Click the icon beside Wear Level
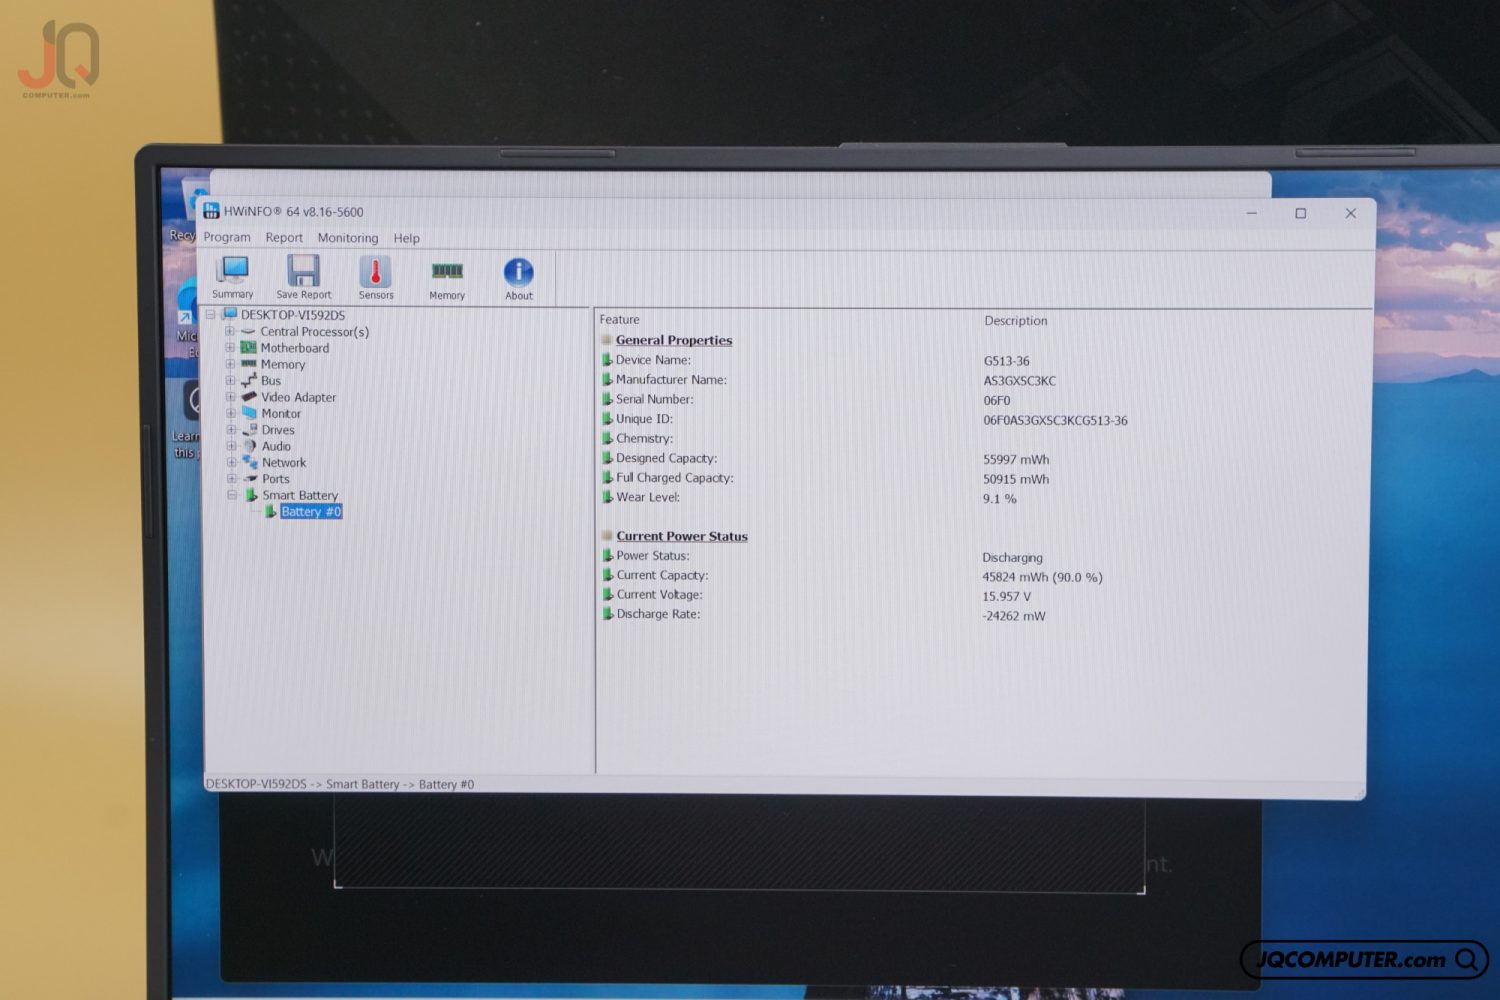Viewport: 1500px width, 1000px height. point(606,497)
